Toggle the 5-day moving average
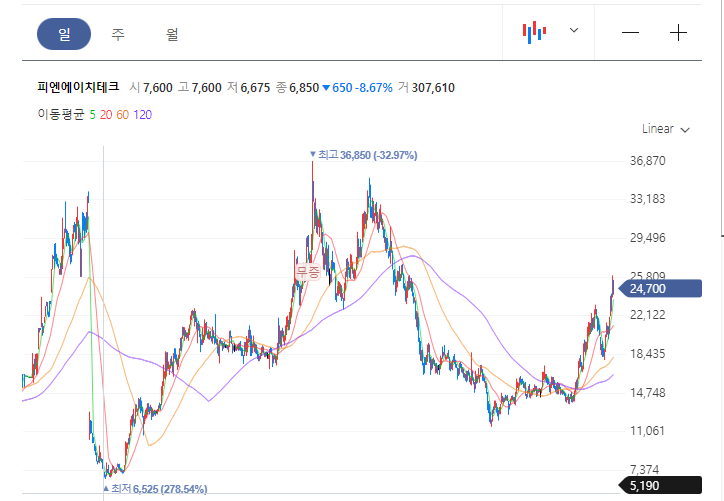This screenshot has height=501, width=724. coord(92,115)
